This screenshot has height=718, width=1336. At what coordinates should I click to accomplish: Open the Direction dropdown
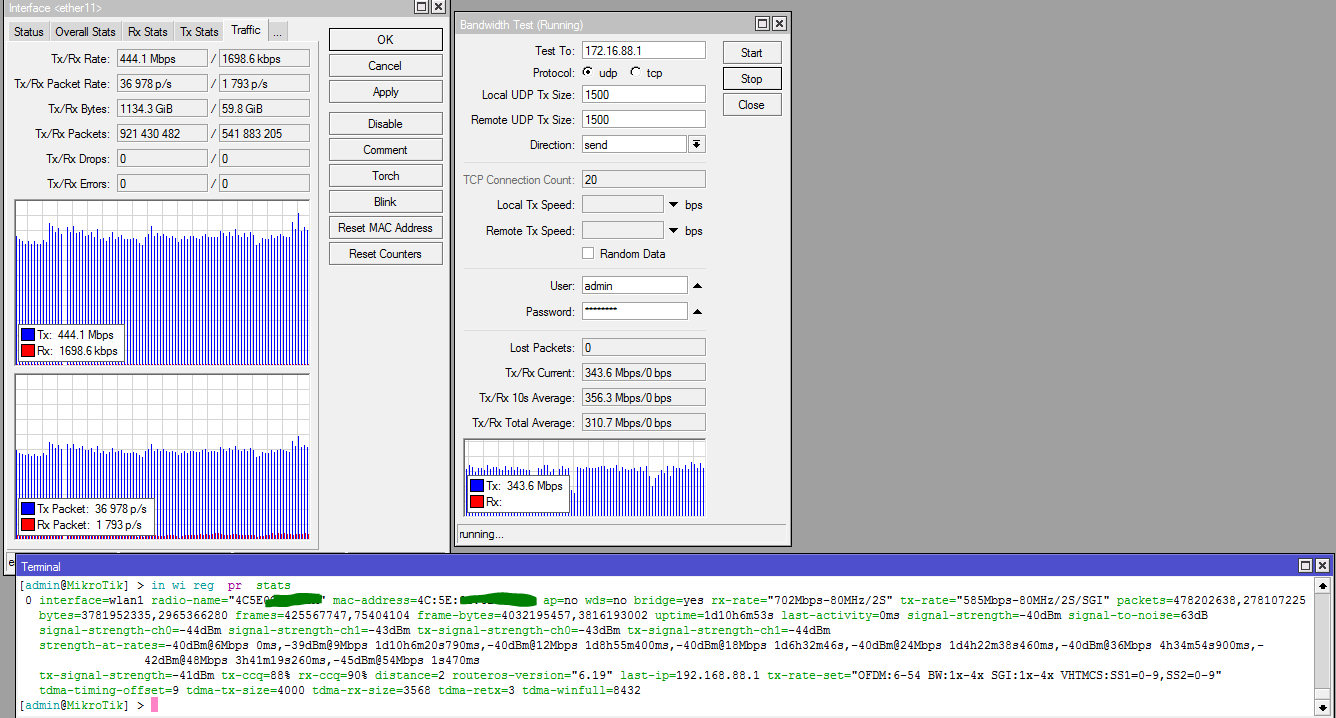pyautogui.click(x=697, y=144)
